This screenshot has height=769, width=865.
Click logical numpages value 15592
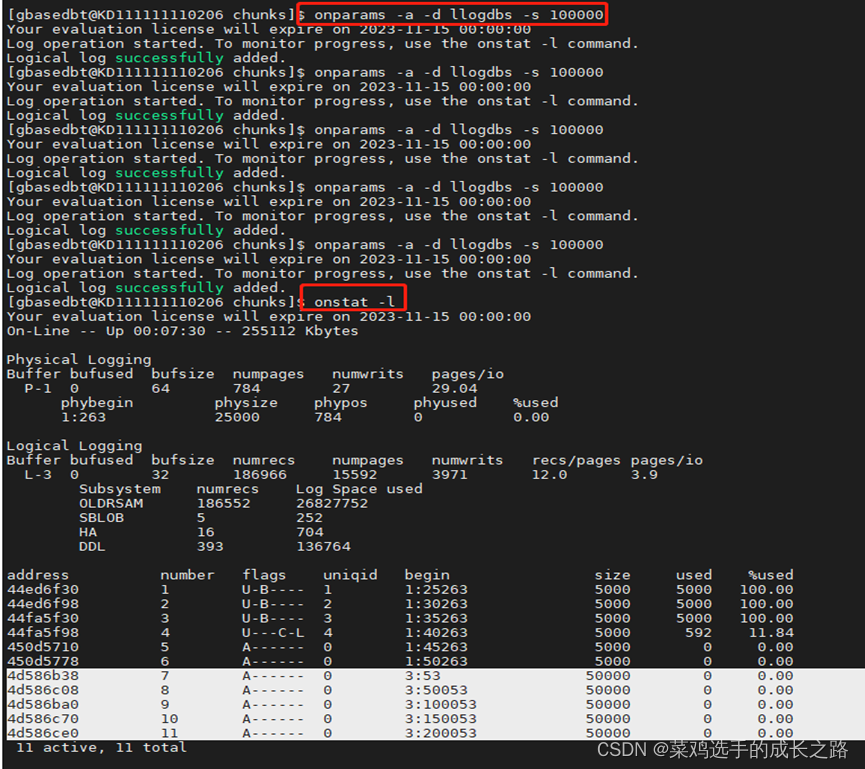(355, 474)
